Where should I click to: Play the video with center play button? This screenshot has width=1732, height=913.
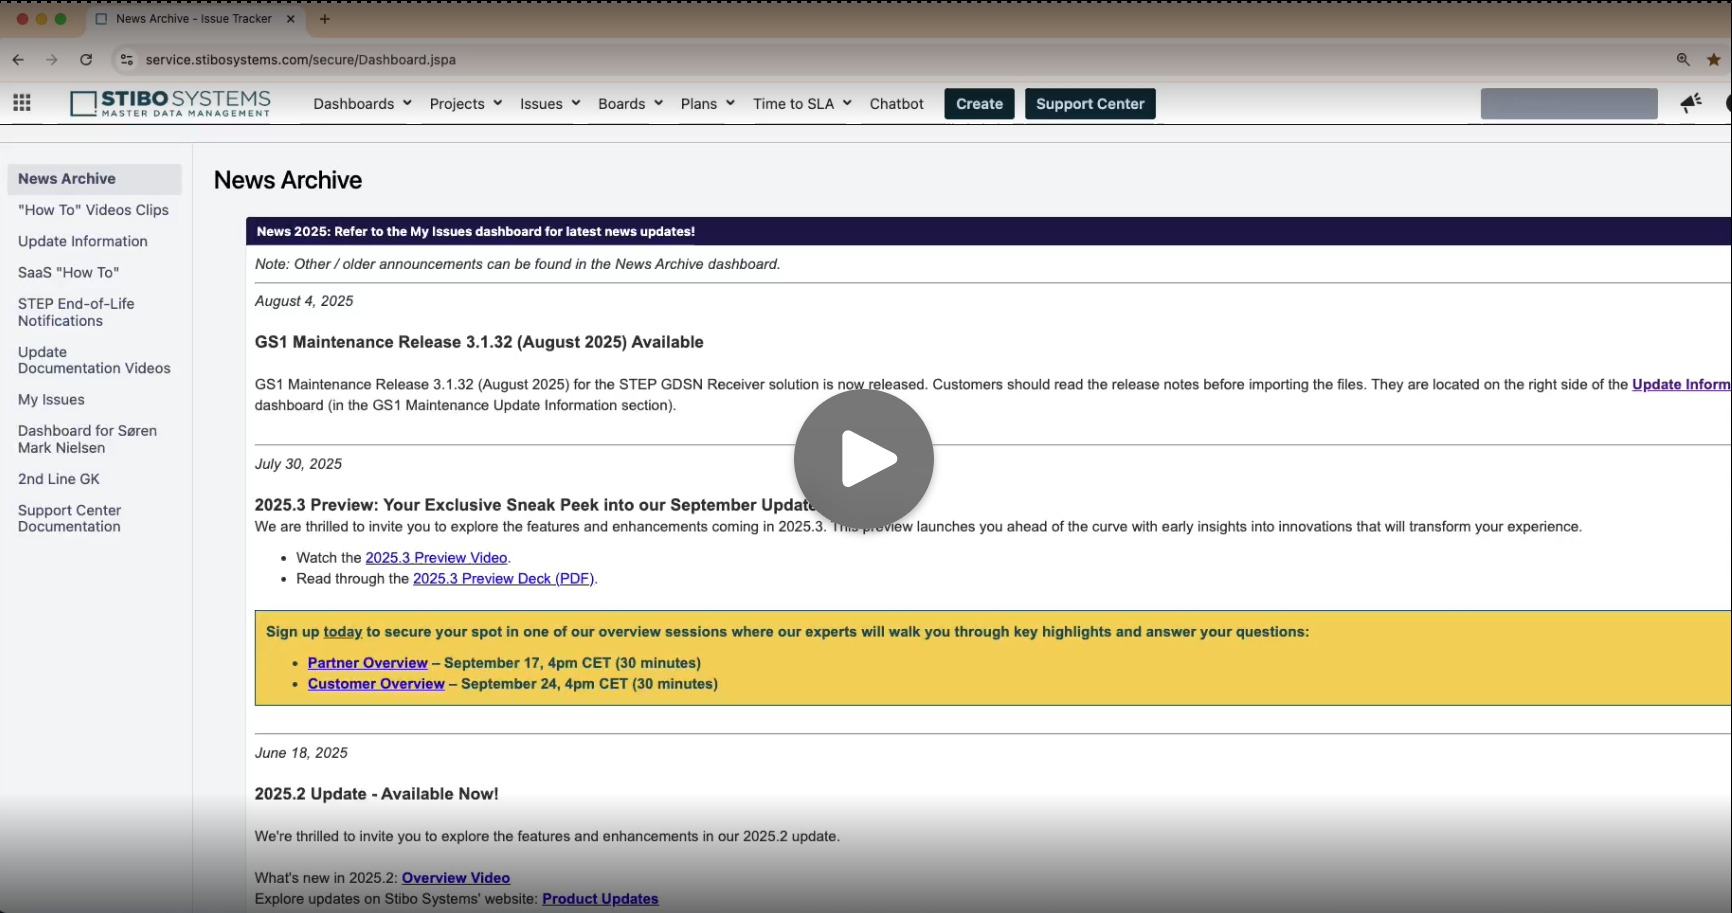[864, 459]
